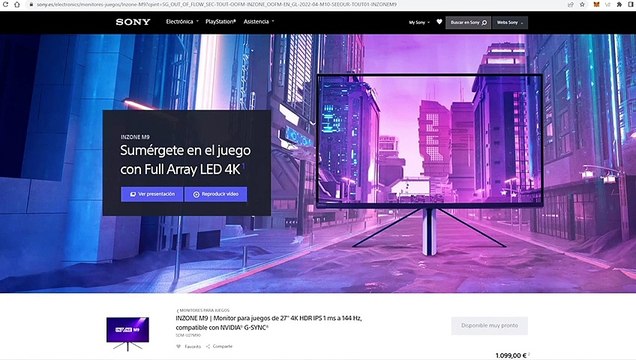Click the heart icon beside Favorito
The image size is (636, 360).
(178, 347)
